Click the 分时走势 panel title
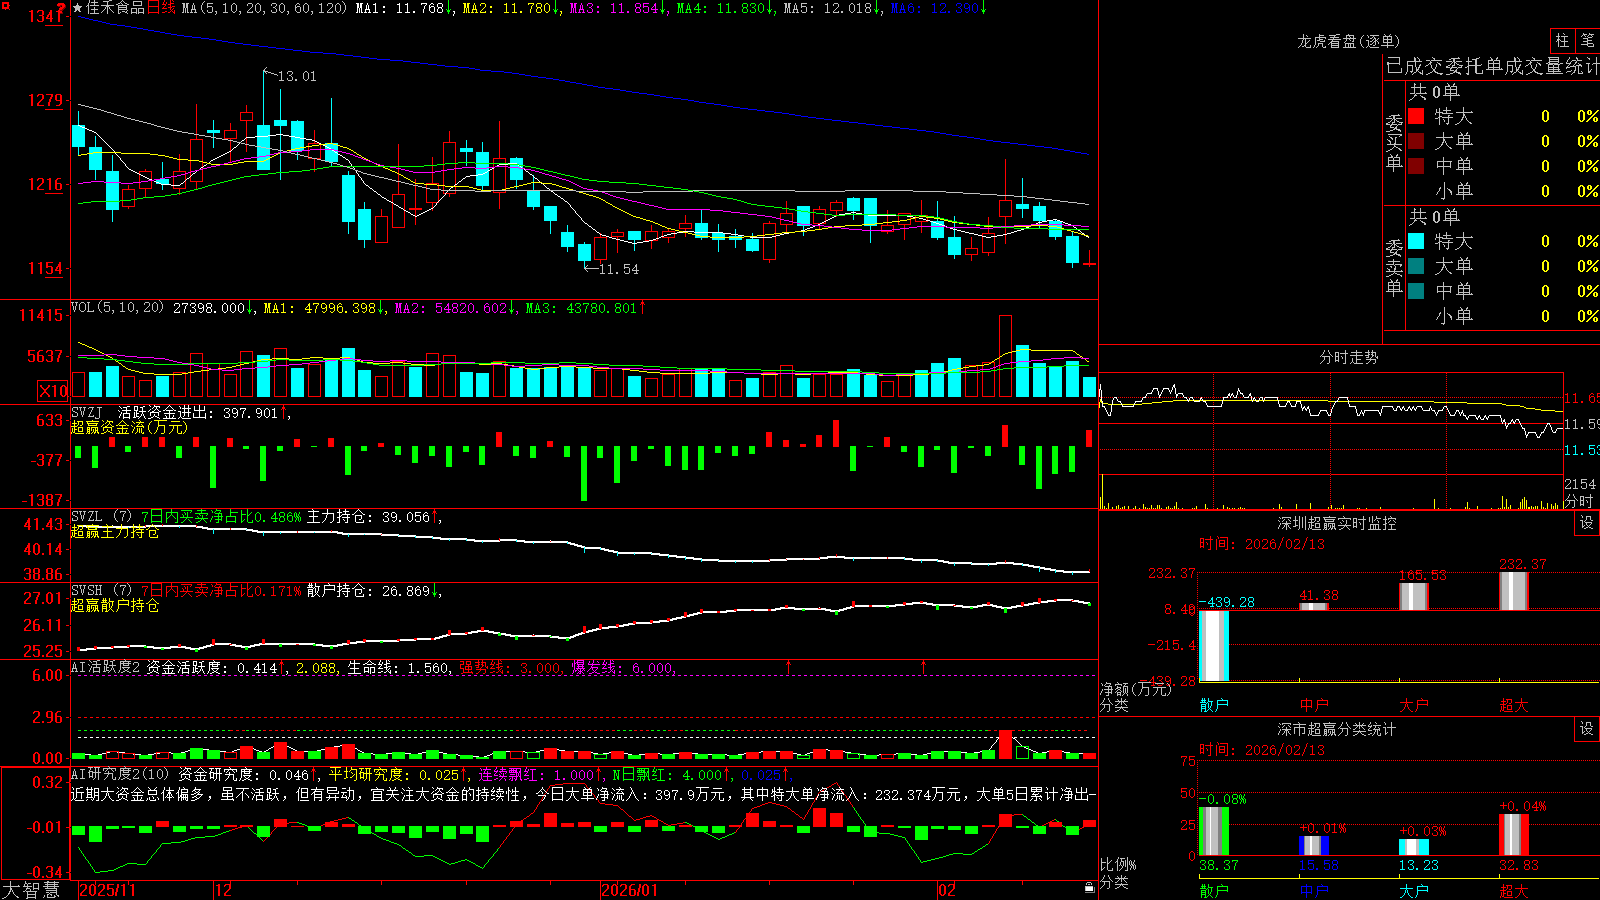 tap(1348, 357)
